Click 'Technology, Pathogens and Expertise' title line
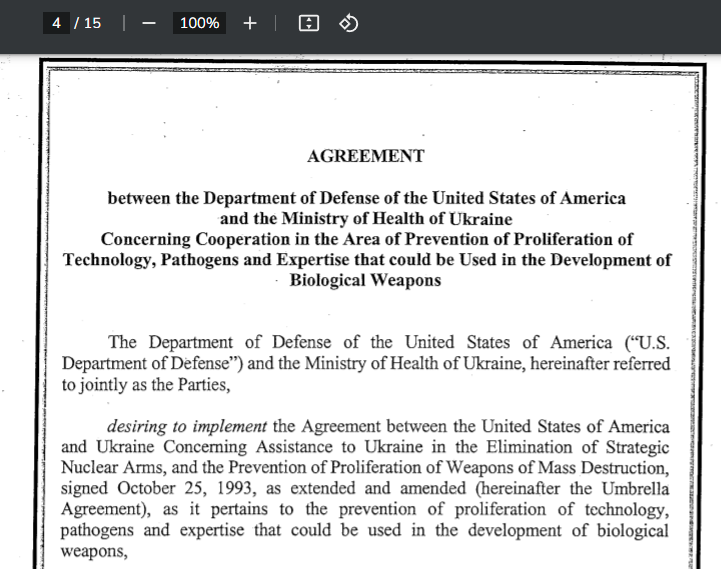This screenshot has width=721, height=569. click(366, 260)
